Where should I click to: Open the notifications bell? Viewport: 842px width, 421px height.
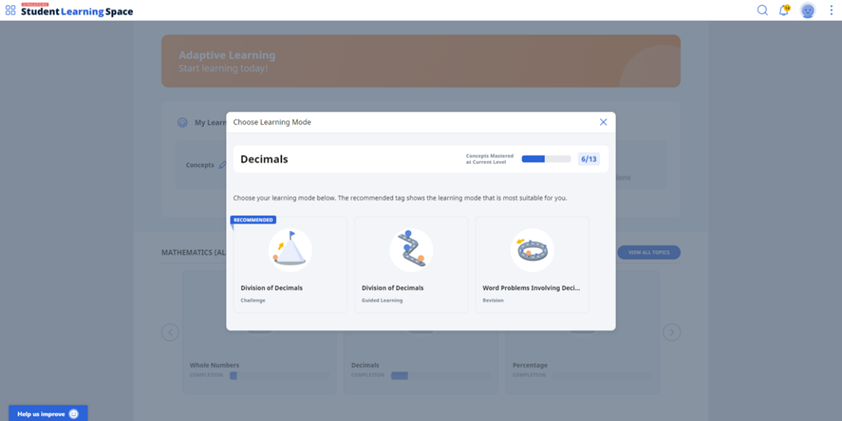784,11
